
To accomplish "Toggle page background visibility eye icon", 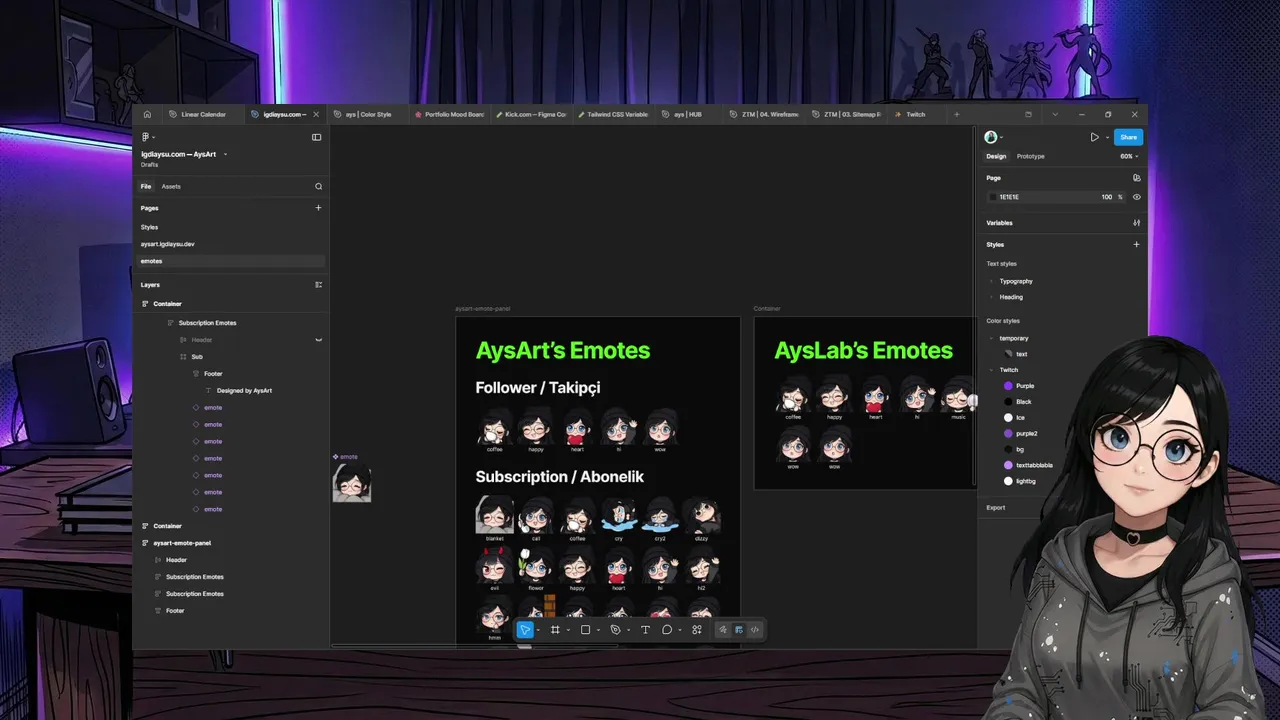I will click(1137, 197).
